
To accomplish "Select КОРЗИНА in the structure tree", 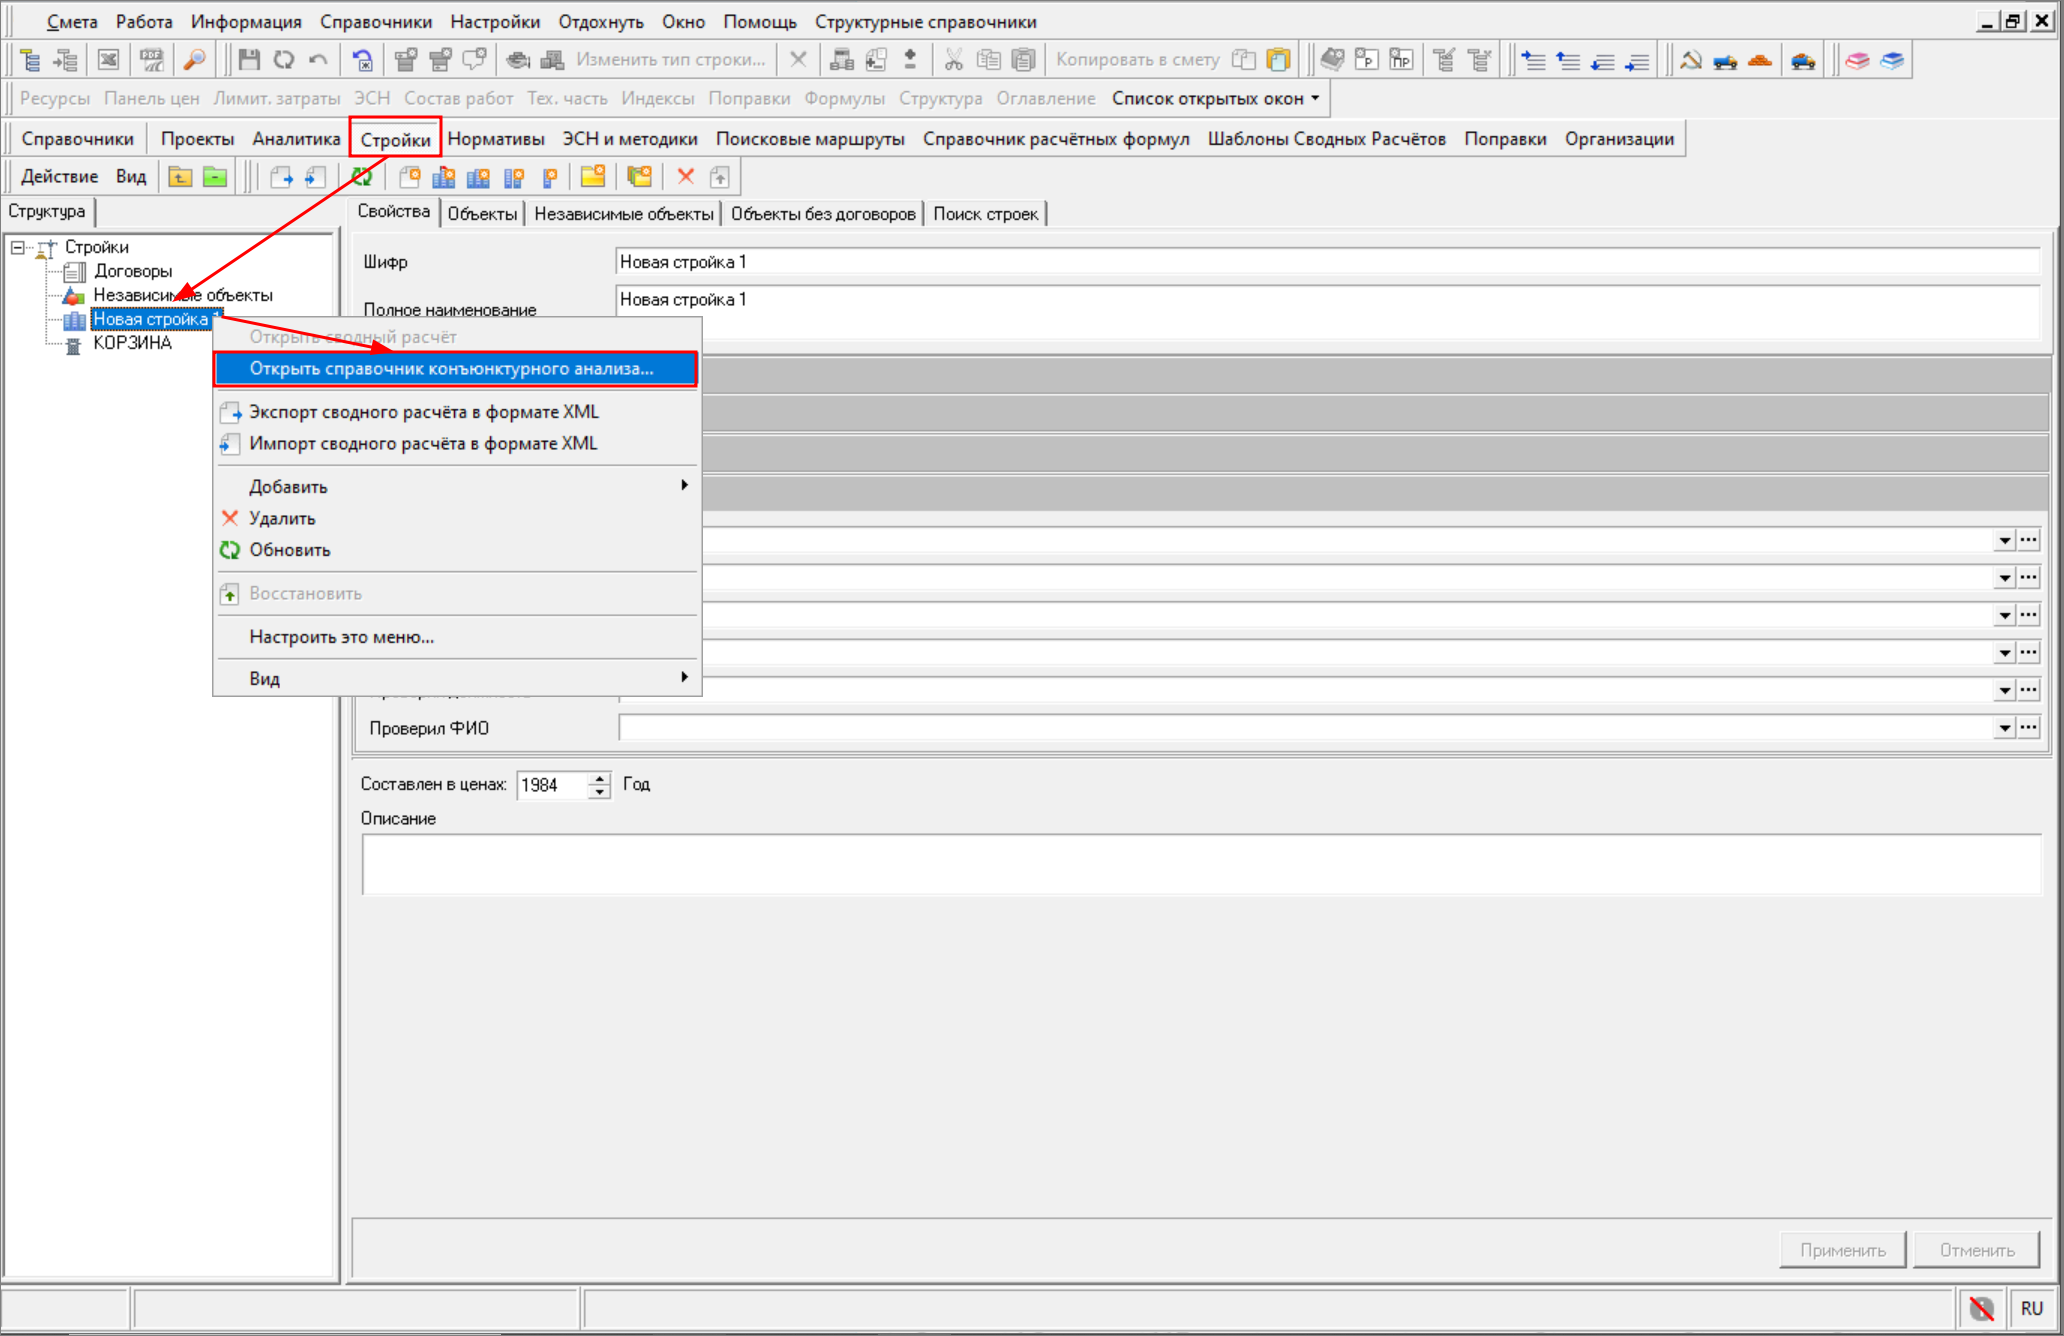I will [x=133, y=343].
